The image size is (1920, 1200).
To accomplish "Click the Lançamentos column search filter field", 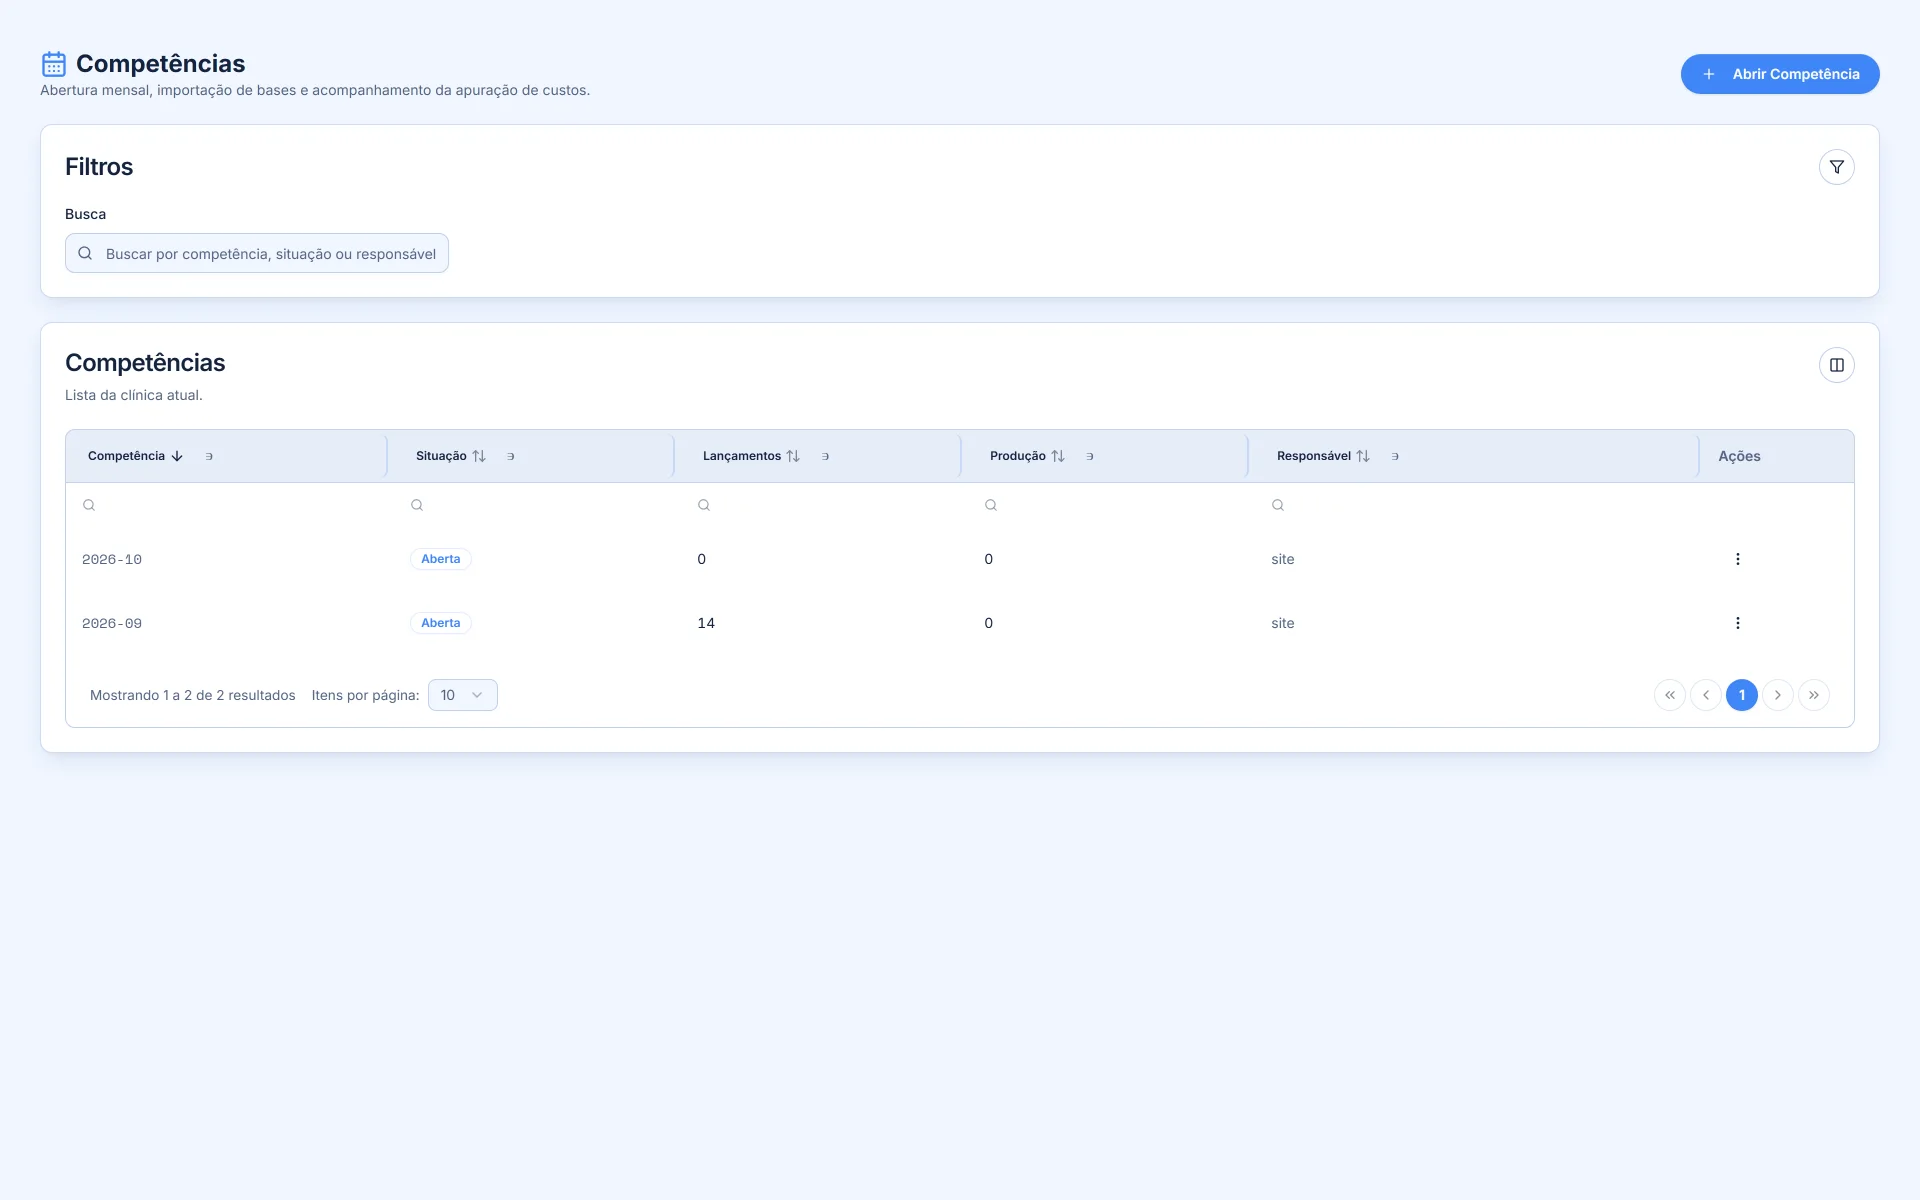I will pos(818,505).
